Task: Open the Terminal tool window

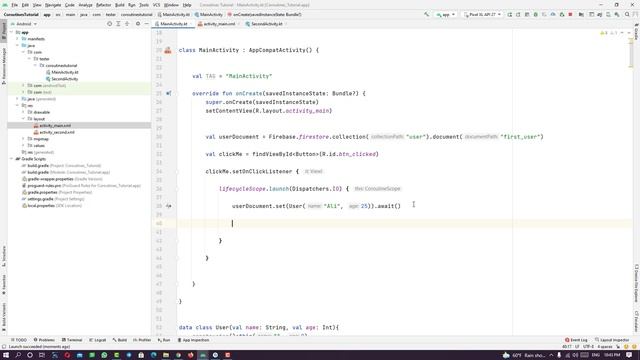Action: tap(72, 340)
